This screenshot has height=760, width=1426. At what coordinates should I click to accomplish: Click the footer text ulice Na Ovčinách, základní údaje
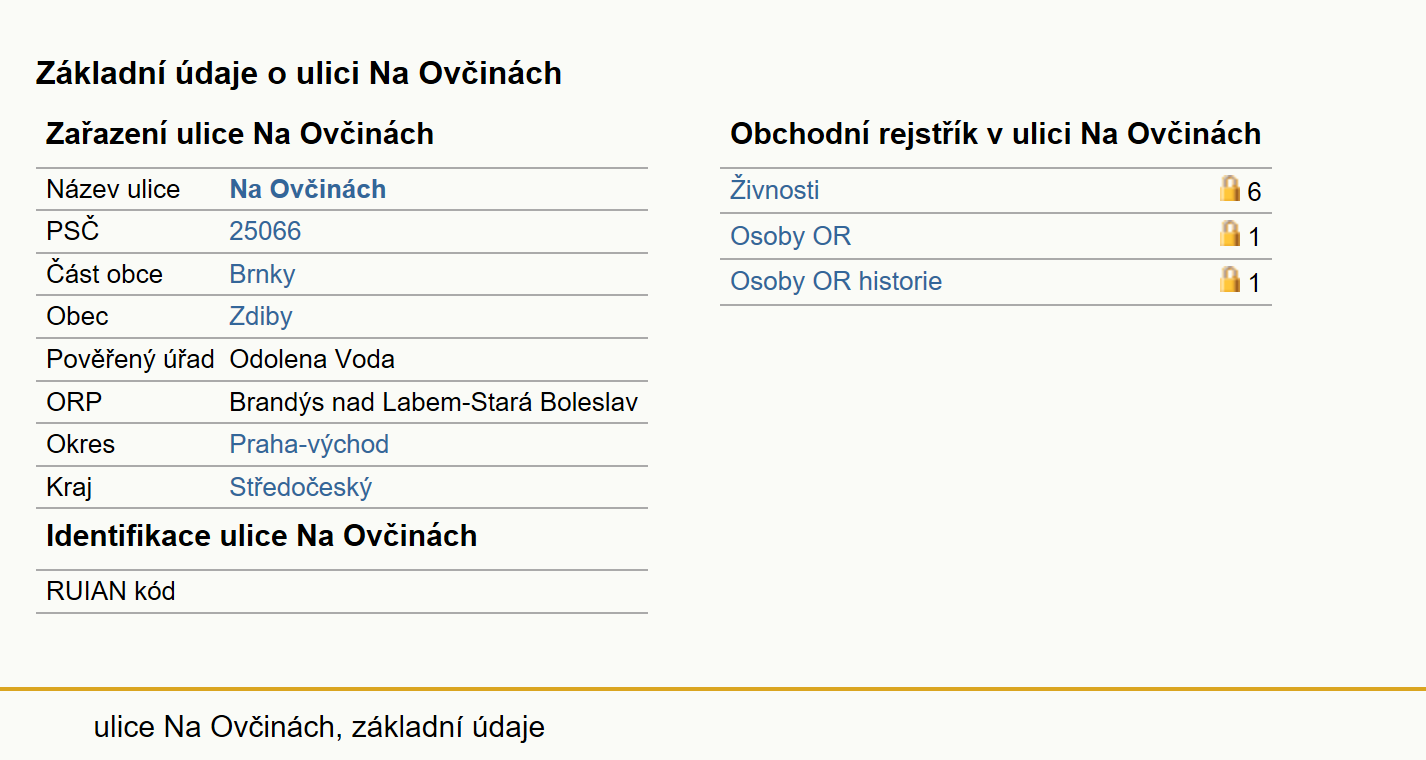[319, 727]
